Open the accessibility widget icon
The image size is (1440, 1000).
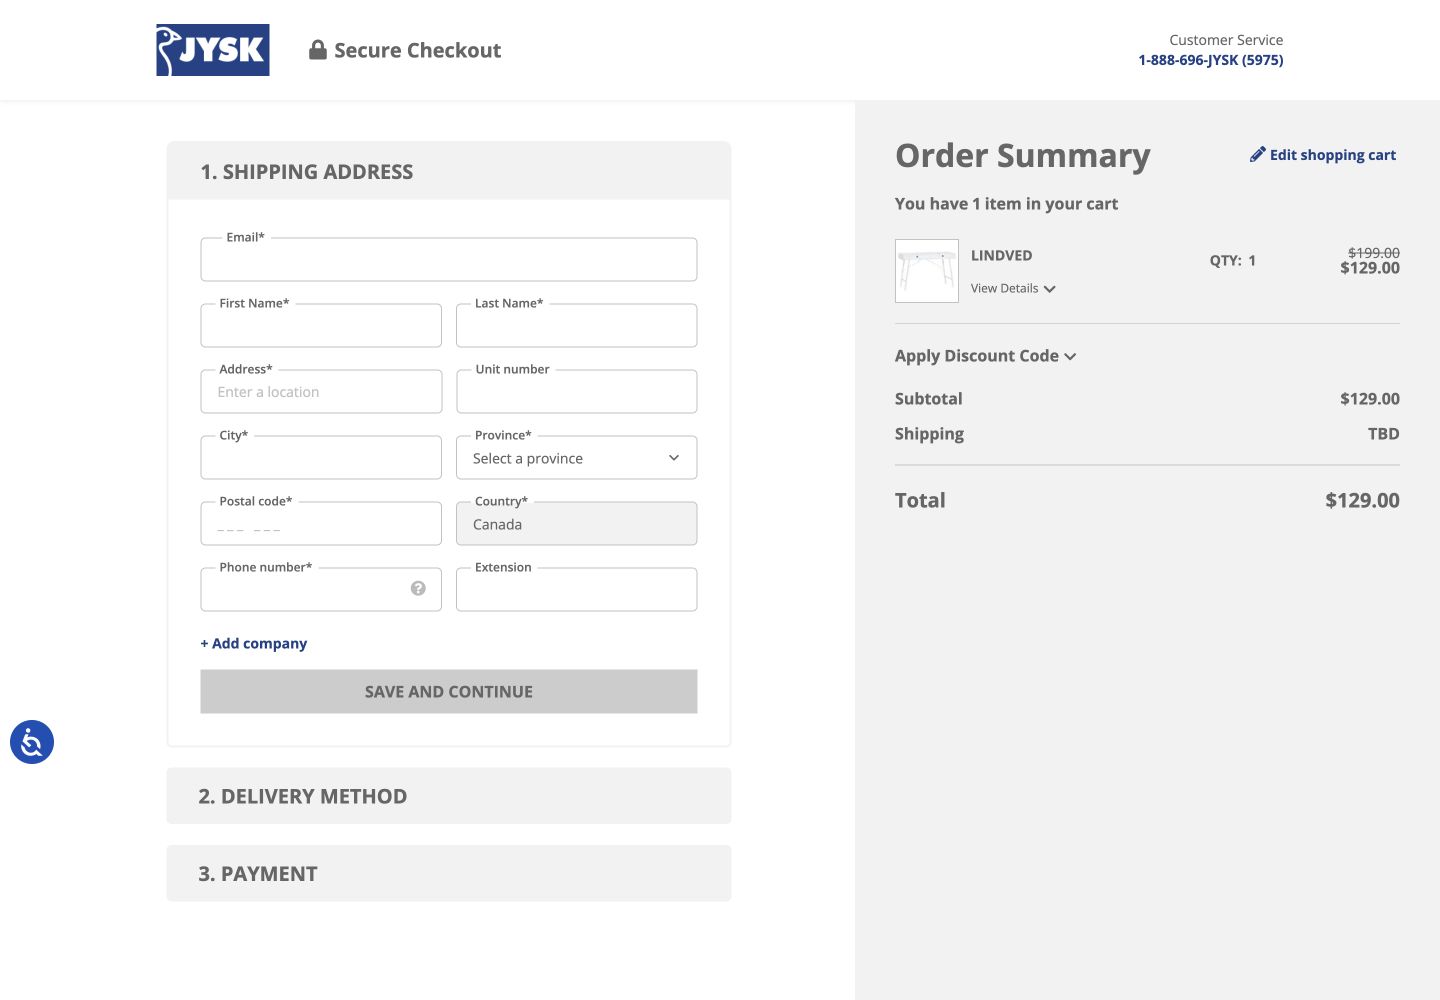[x=32, y=742]
